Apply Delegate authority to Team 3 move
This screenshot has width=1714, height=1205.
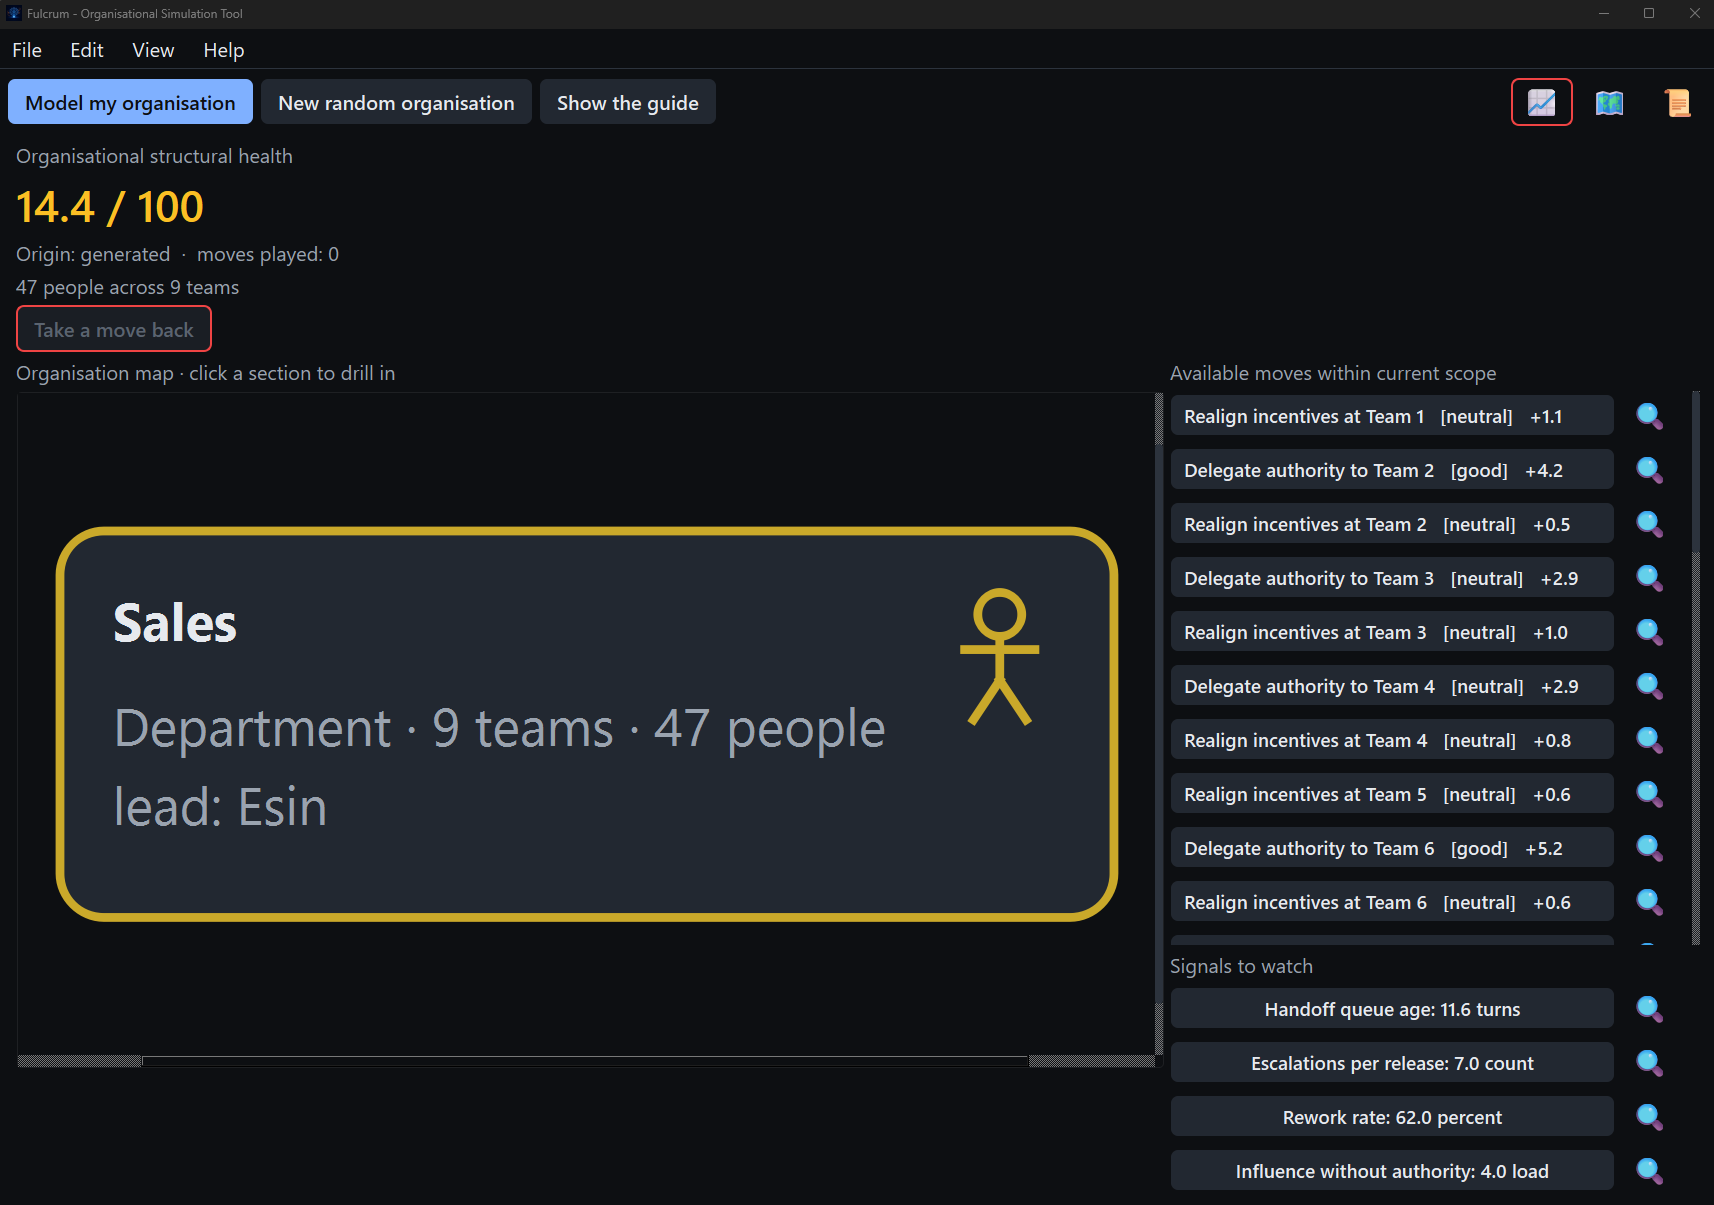pyautogui.click(x=1392, y=578)
